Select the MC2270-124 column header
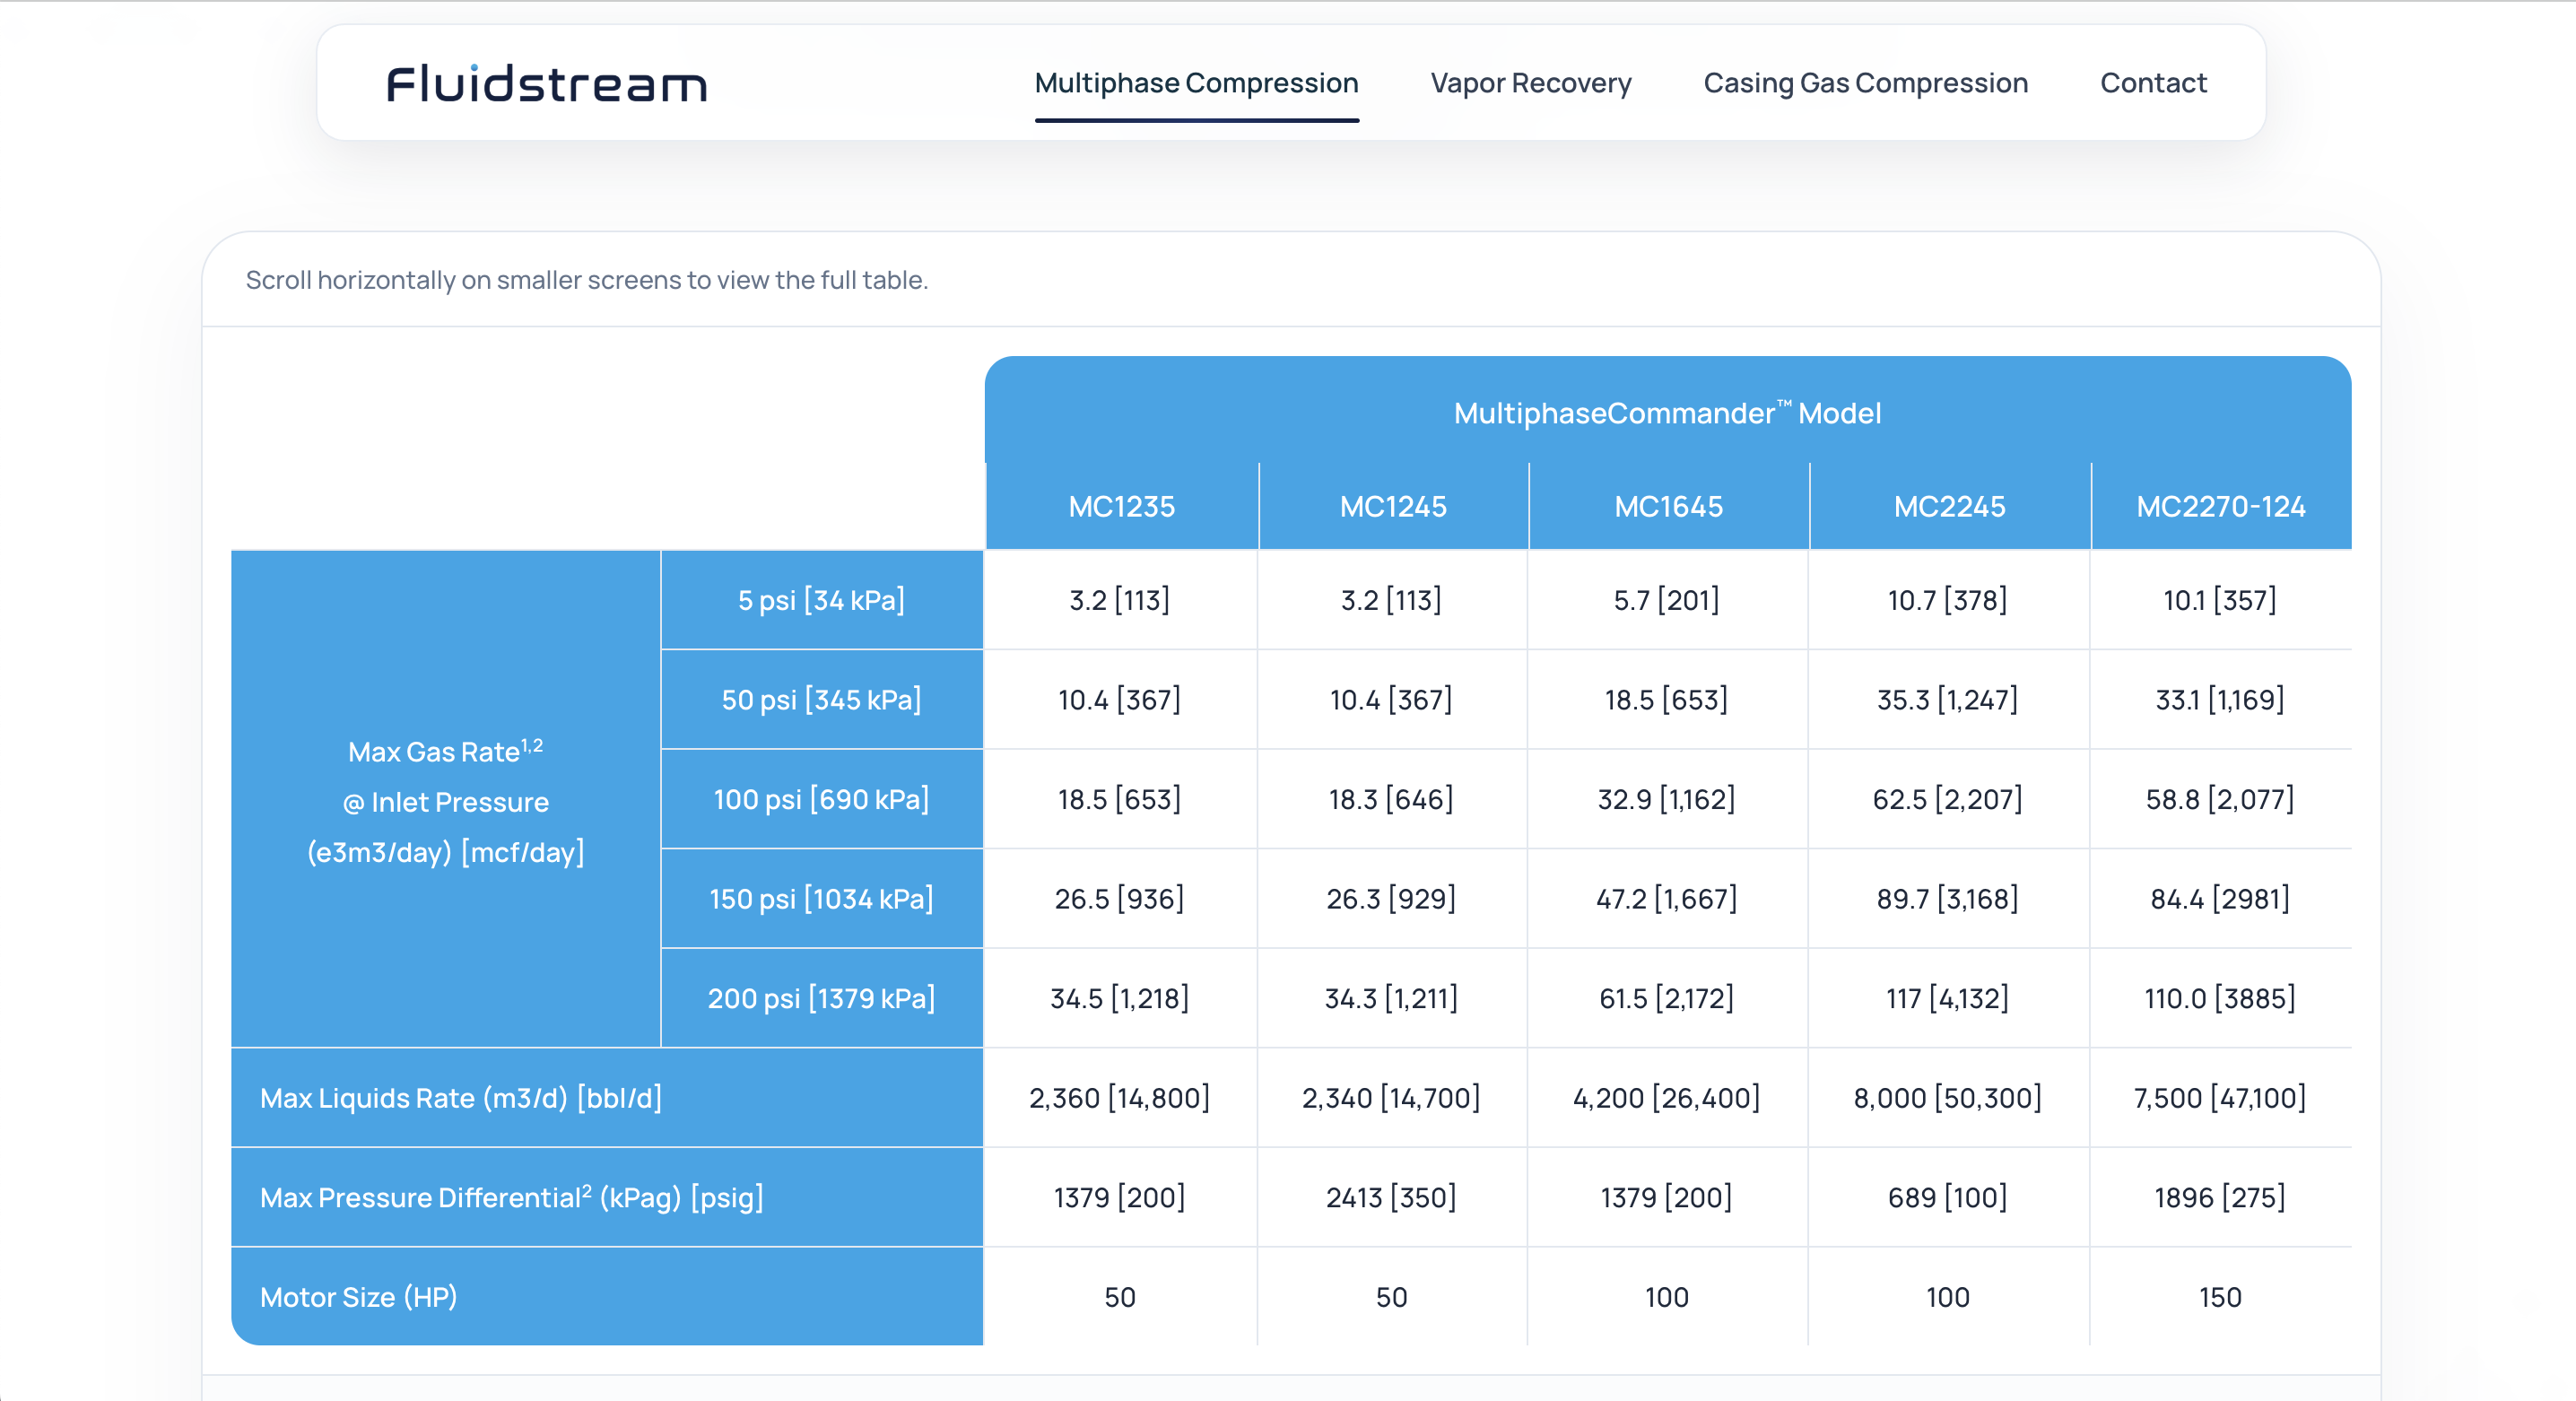 coord(2221,506)
